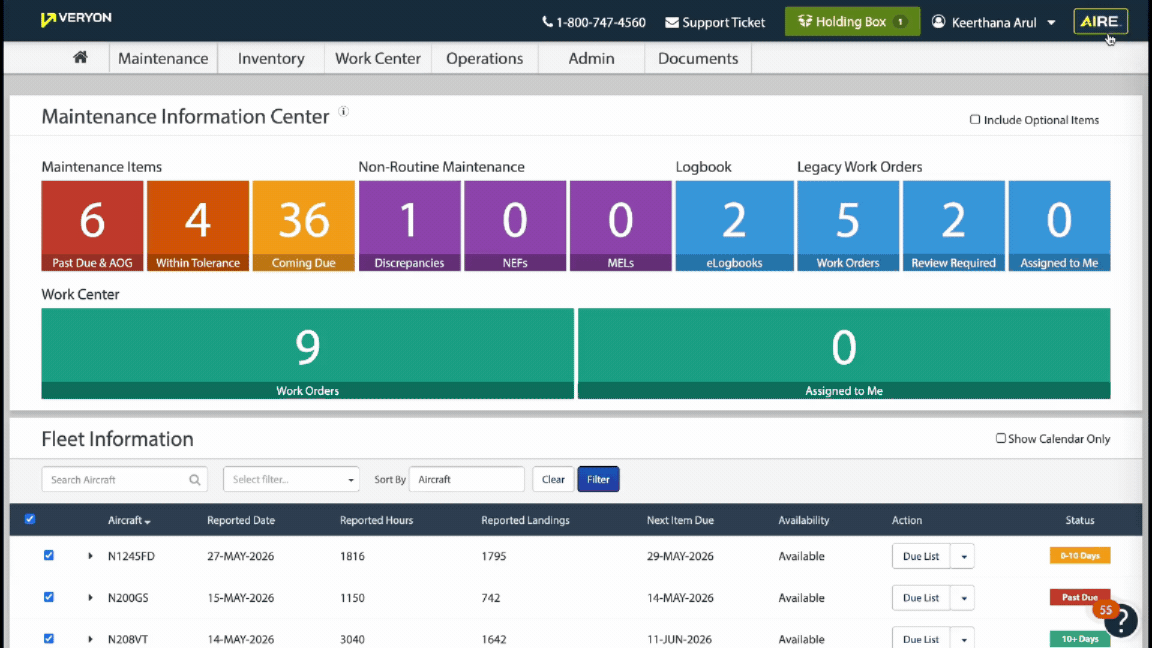
Task: Uncheck the N200GS row checkbox
Action: (48, 597)
